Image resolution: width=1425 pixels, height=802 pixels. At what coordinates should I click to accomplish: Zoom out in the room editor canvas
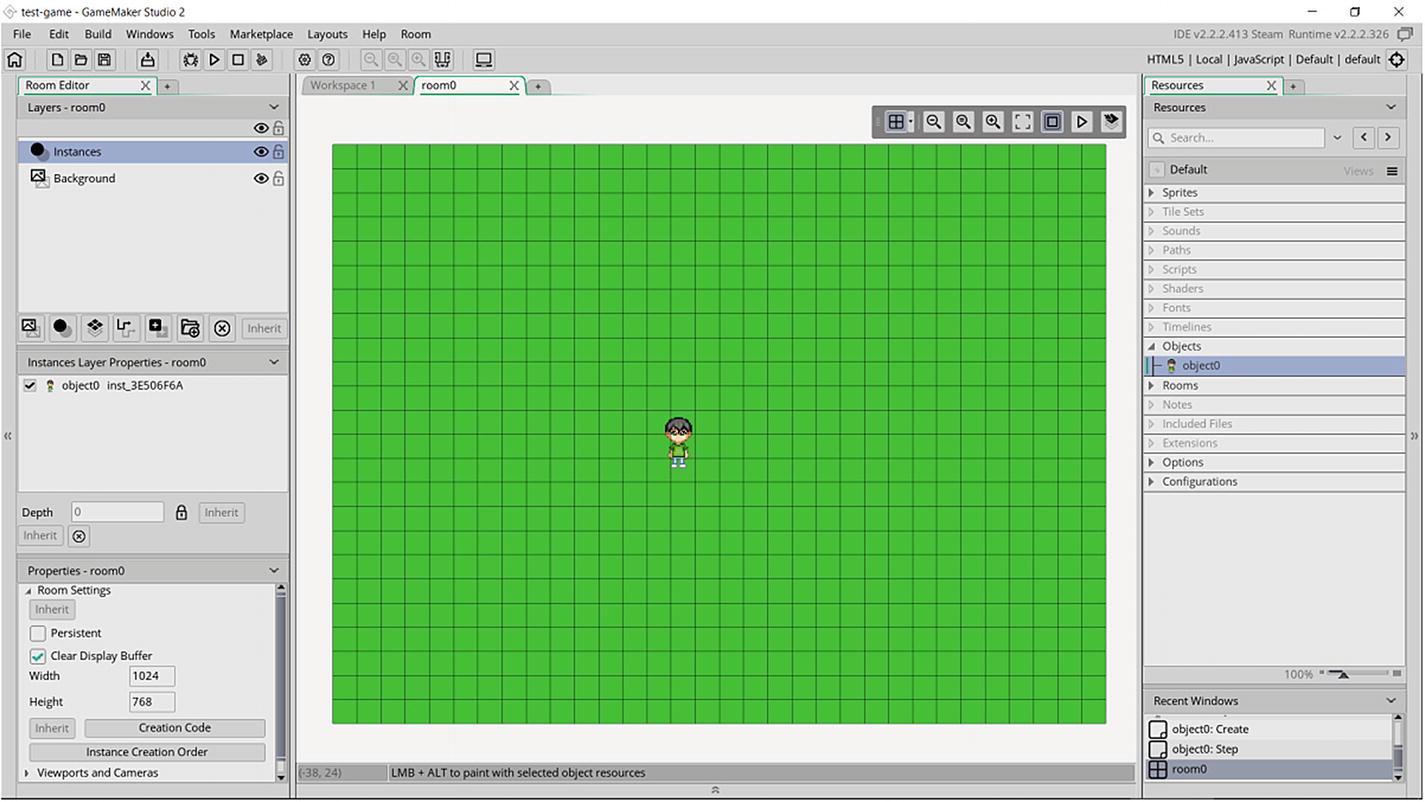[x=934, y=122]
